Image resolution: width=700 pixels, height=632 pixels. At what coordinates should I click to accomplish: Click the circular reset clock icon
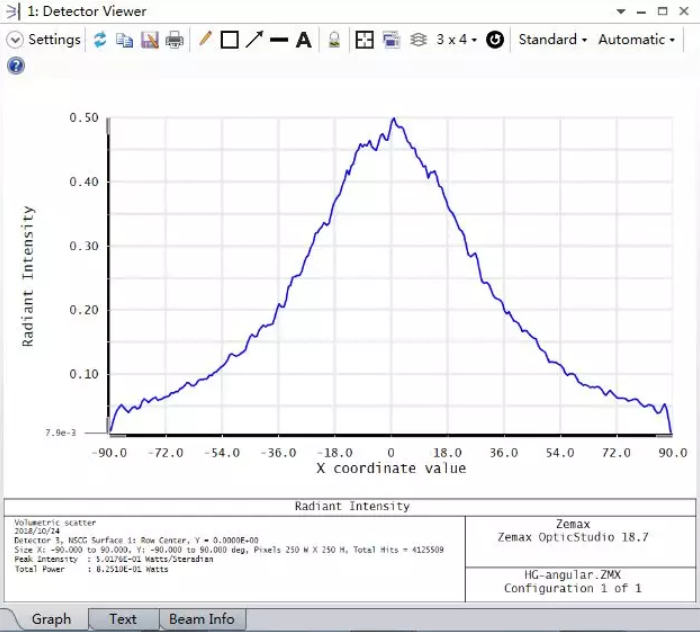495,40
